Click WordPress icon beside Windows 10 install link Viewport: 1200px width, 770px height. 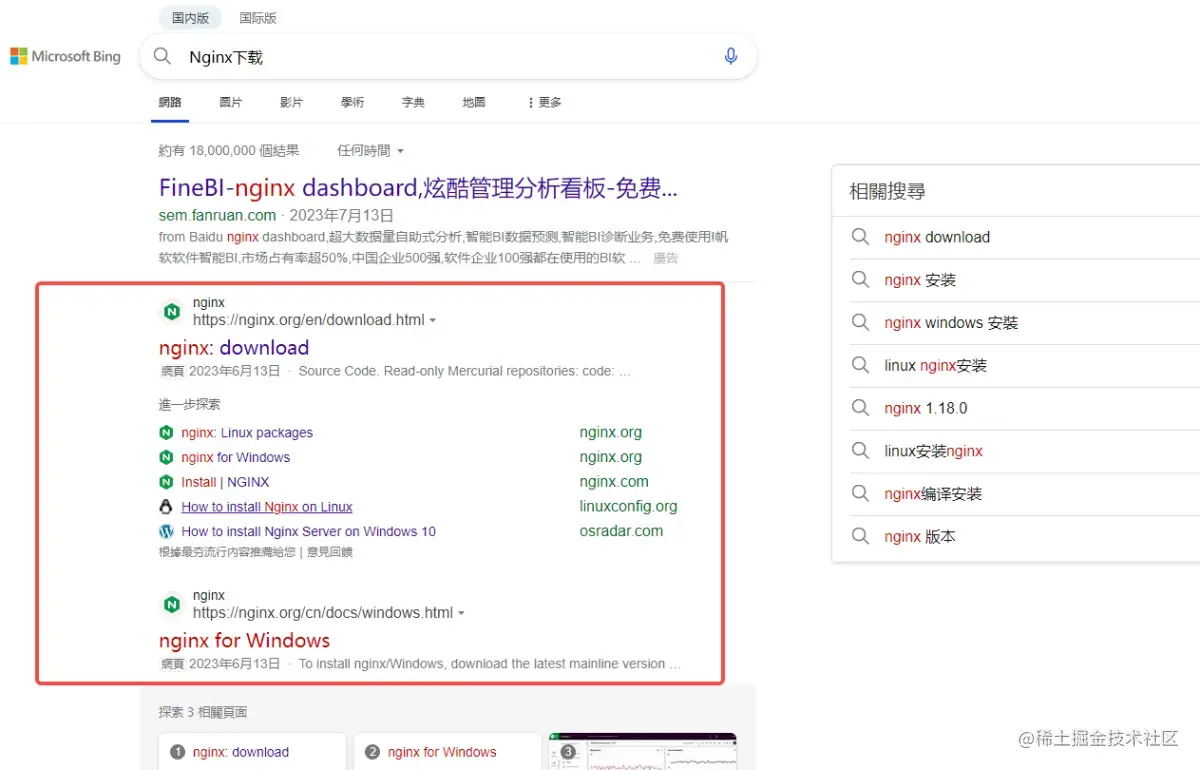click(166, 531)
